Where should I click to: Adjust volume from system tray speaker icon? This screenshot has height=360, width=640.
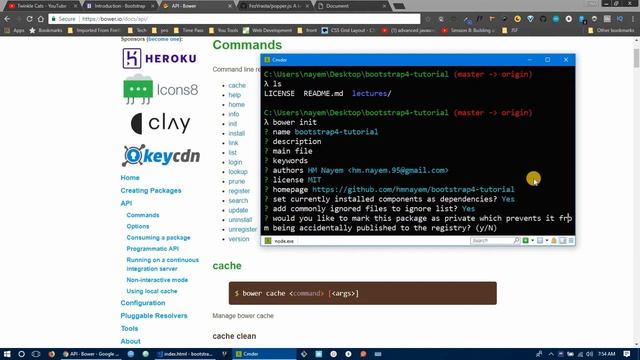[589, 354]
